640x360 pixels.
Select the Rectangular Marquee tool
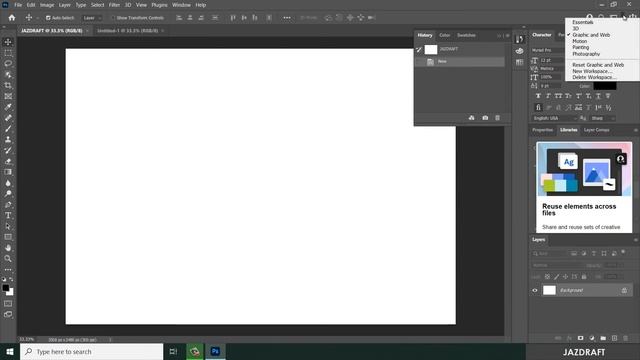click(x=8, y=53)
